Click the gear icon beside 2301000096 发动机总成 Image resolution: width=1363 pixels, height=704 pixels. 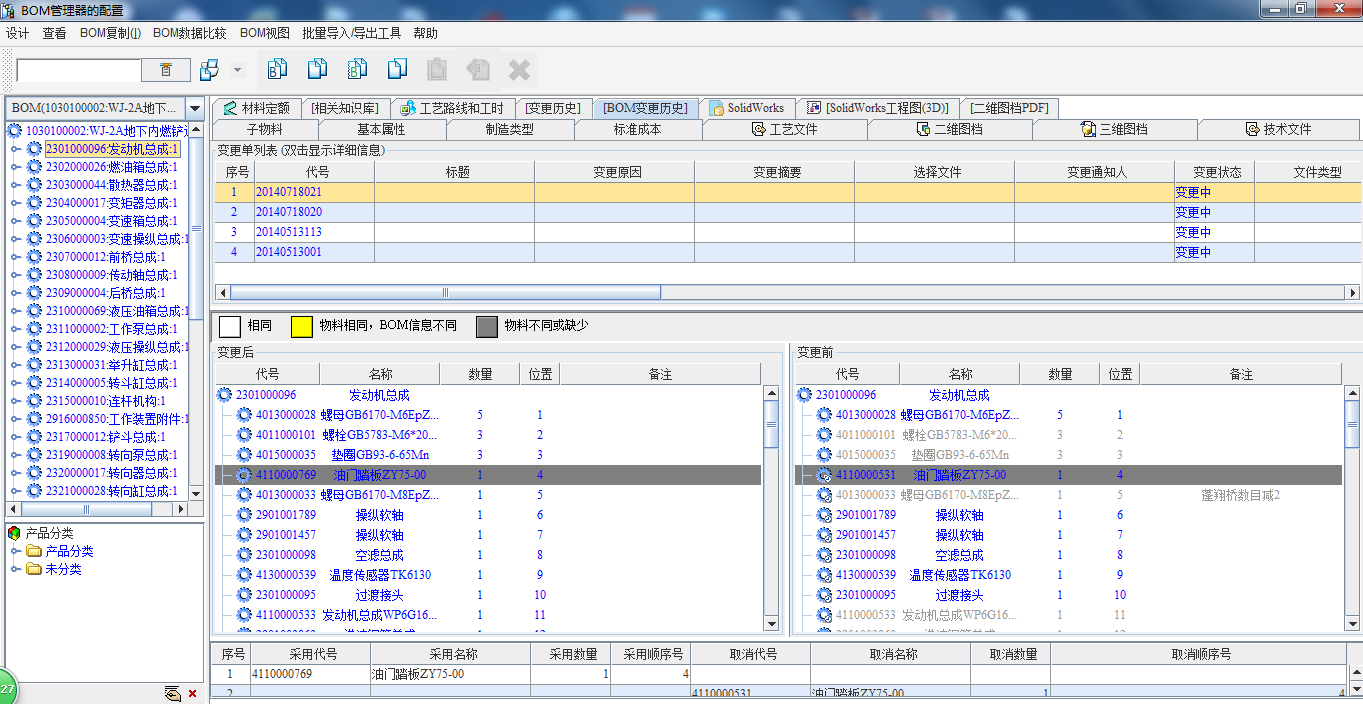tap(34, 149)
